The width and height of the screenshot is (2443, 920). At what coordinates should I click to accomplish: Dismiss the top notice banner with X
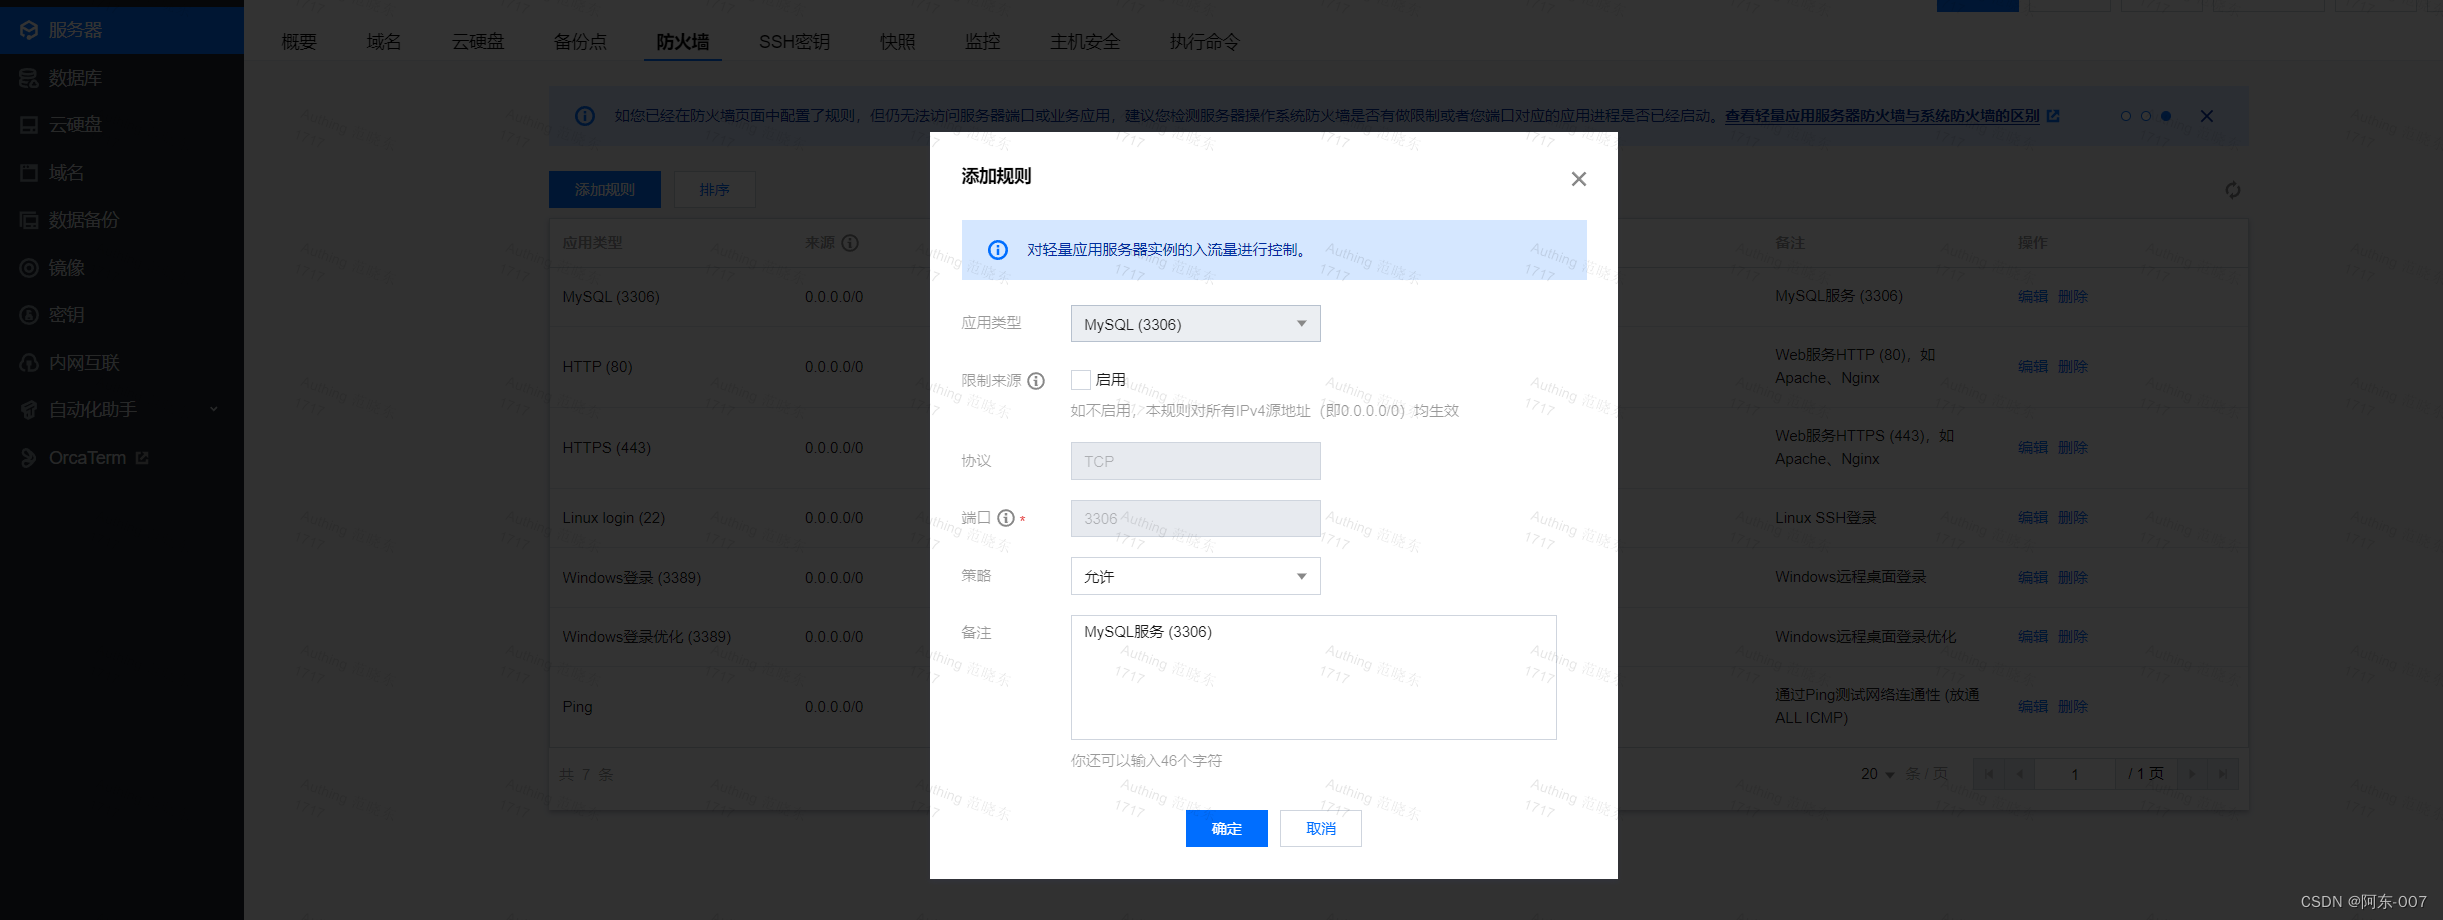click(x=2207, y=116)
